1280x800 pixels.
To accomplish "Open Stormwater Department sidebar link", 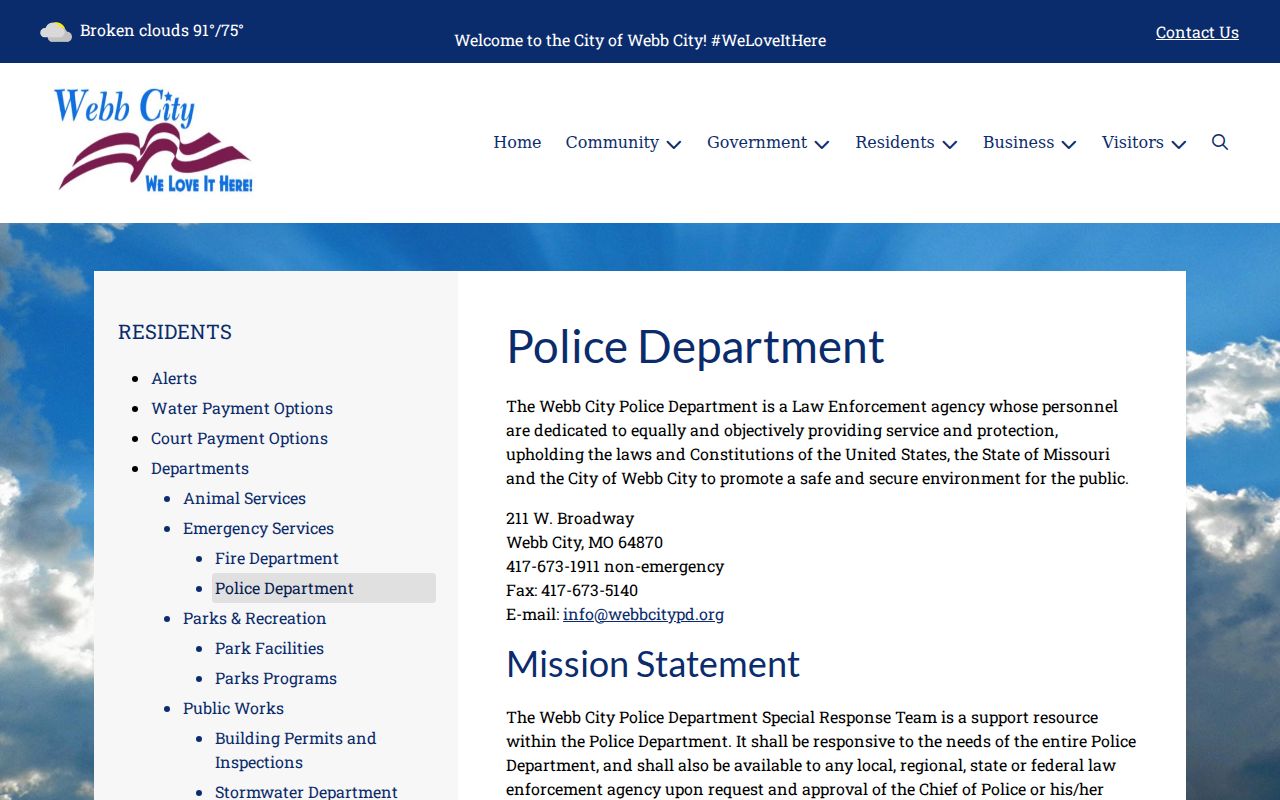I will click(x=306, y=791).
